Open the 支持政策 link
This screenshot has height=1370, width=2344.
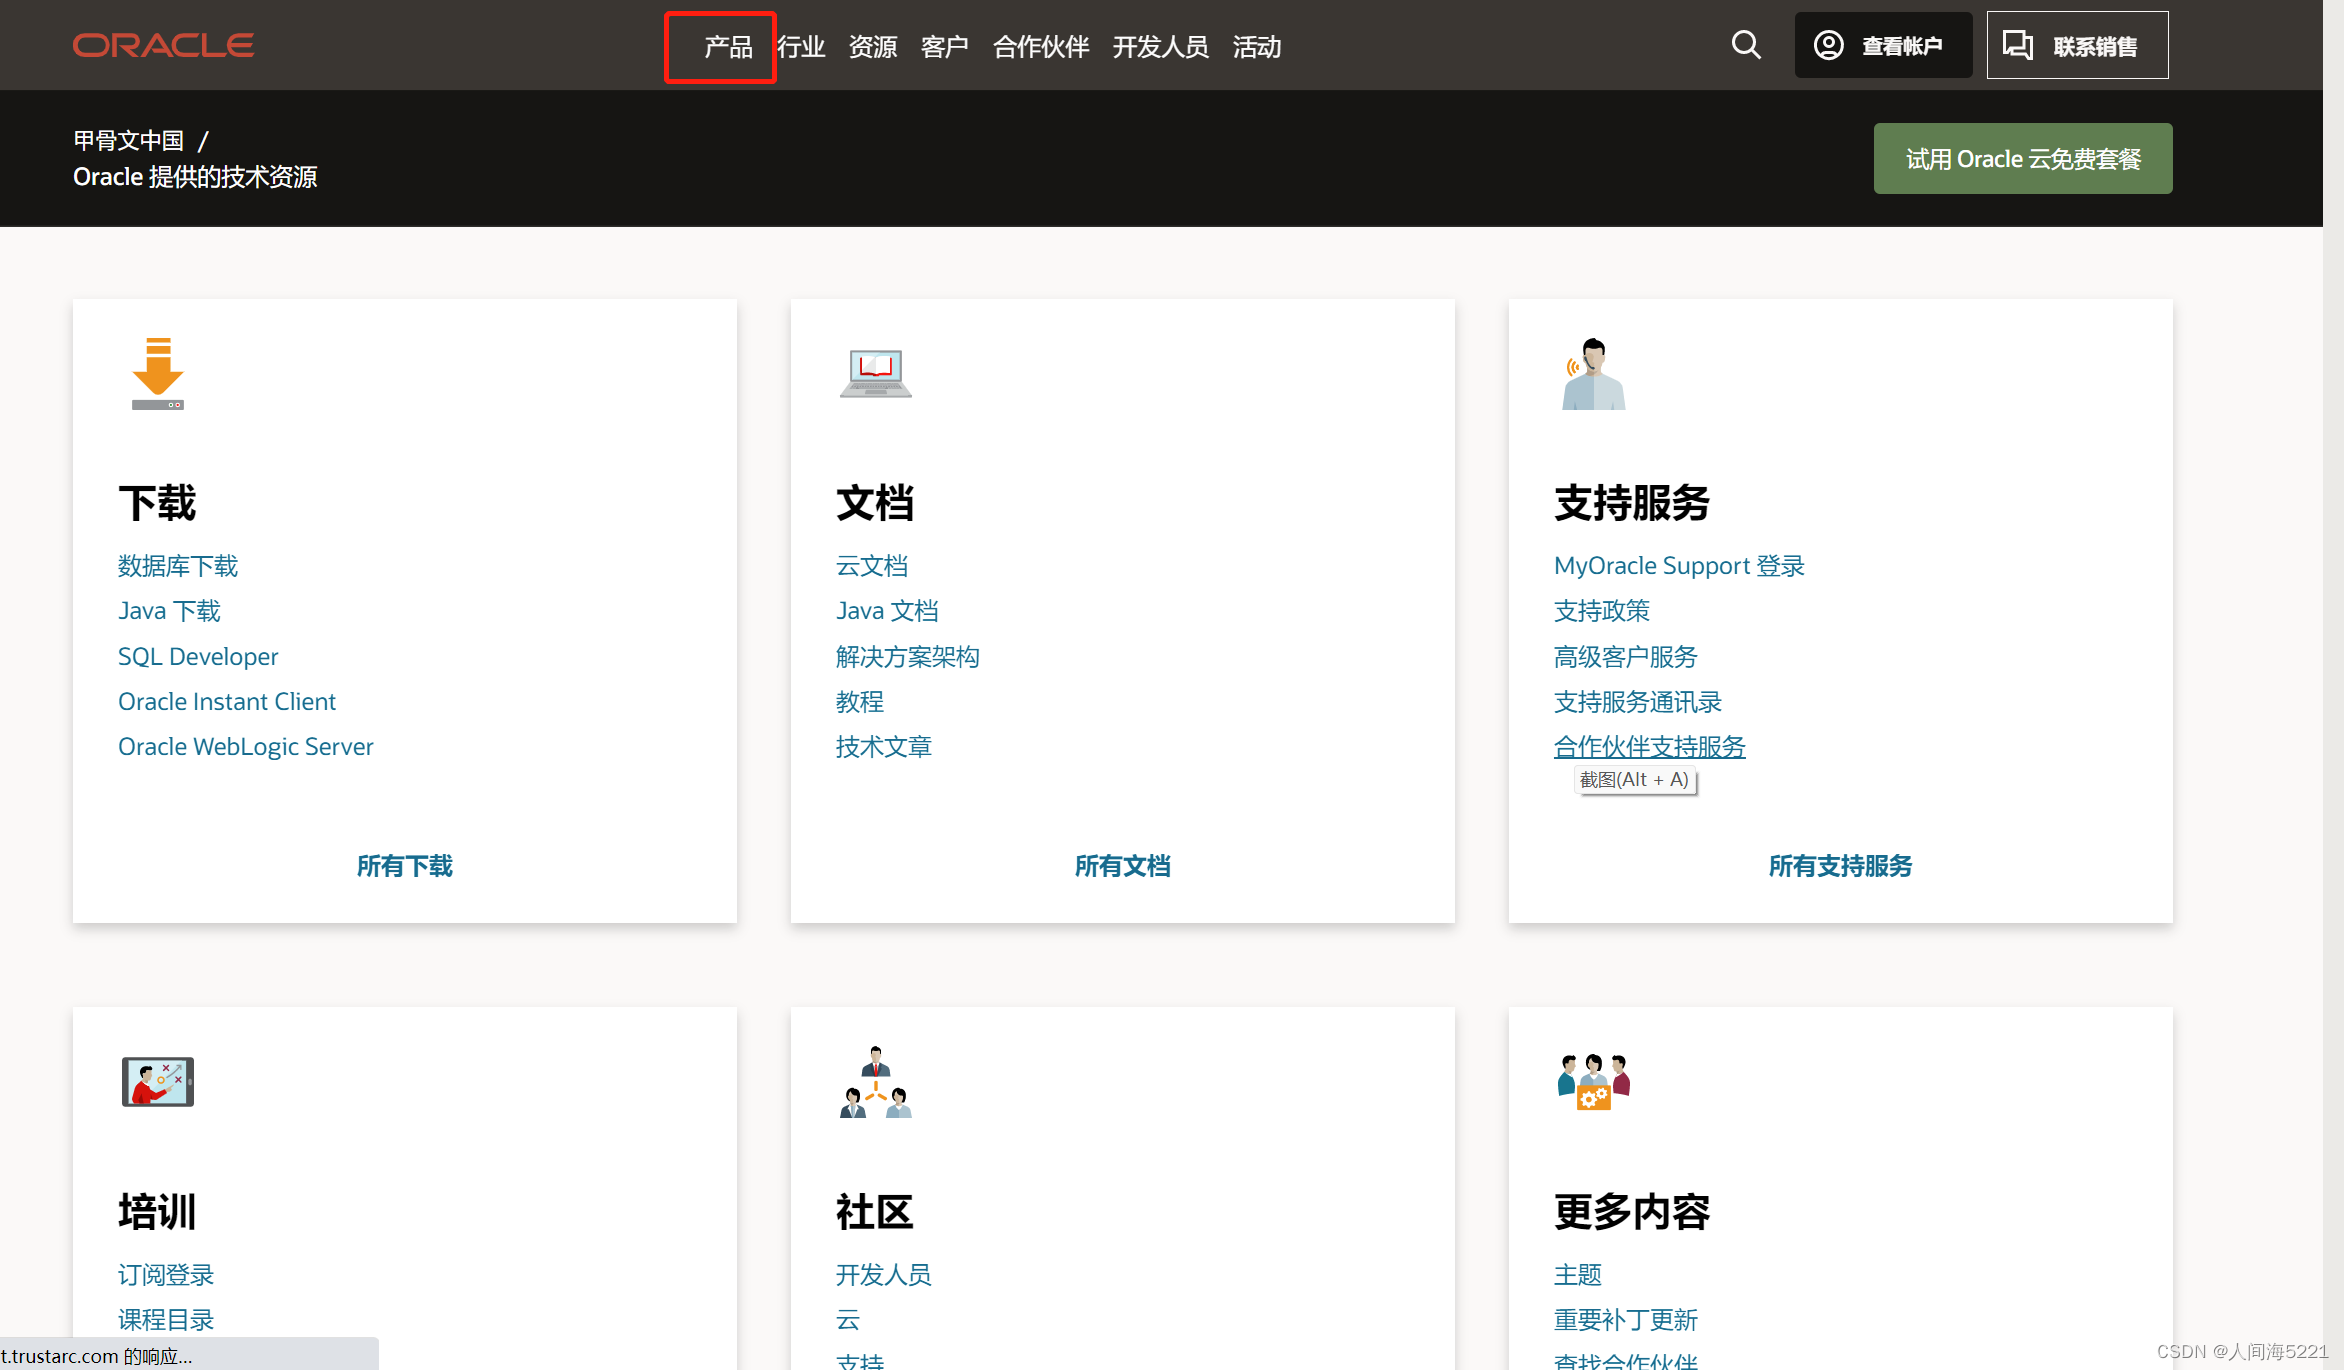pyautogui.click(x=1602, y=611)
